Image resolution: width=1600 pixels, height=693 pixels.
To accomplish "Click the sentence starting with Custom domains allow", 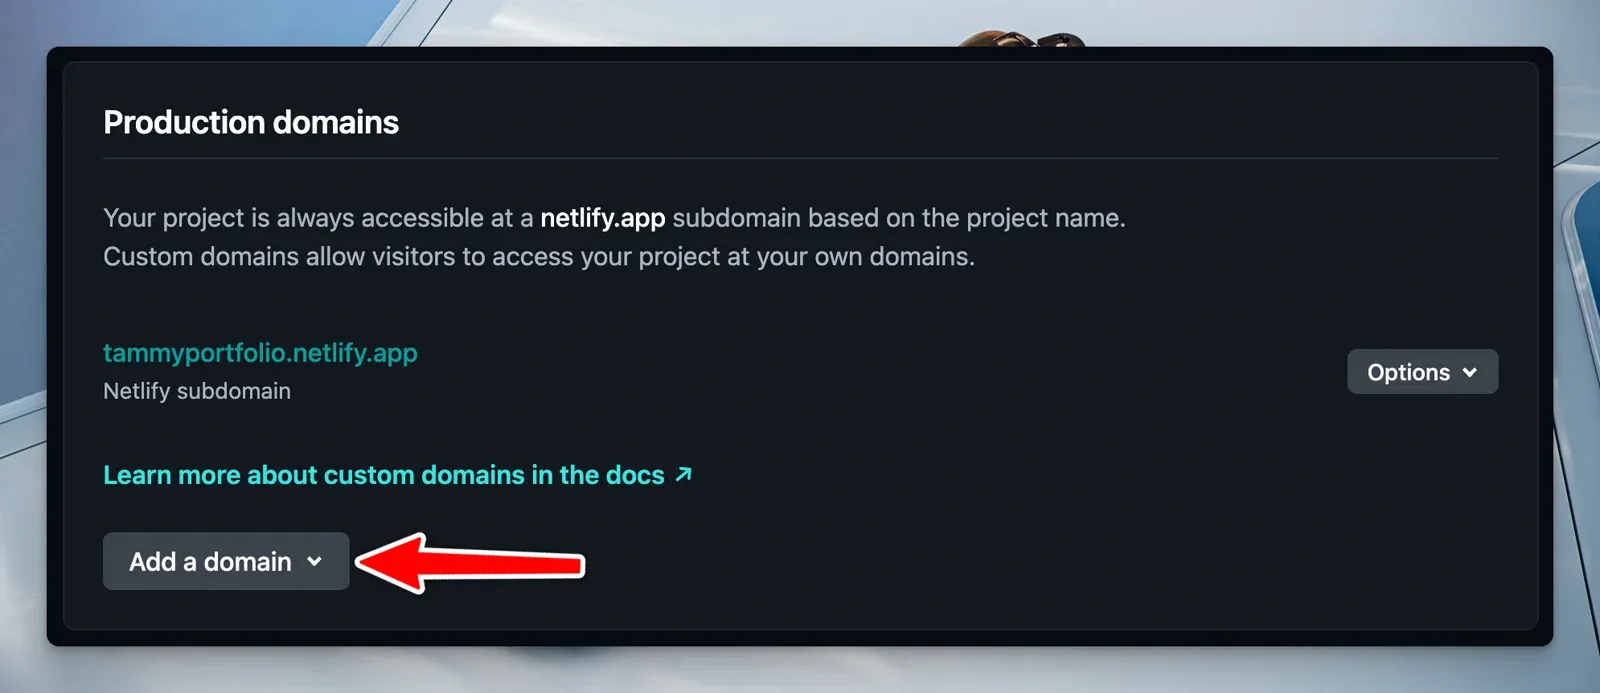I will click(x=538, y=257).
